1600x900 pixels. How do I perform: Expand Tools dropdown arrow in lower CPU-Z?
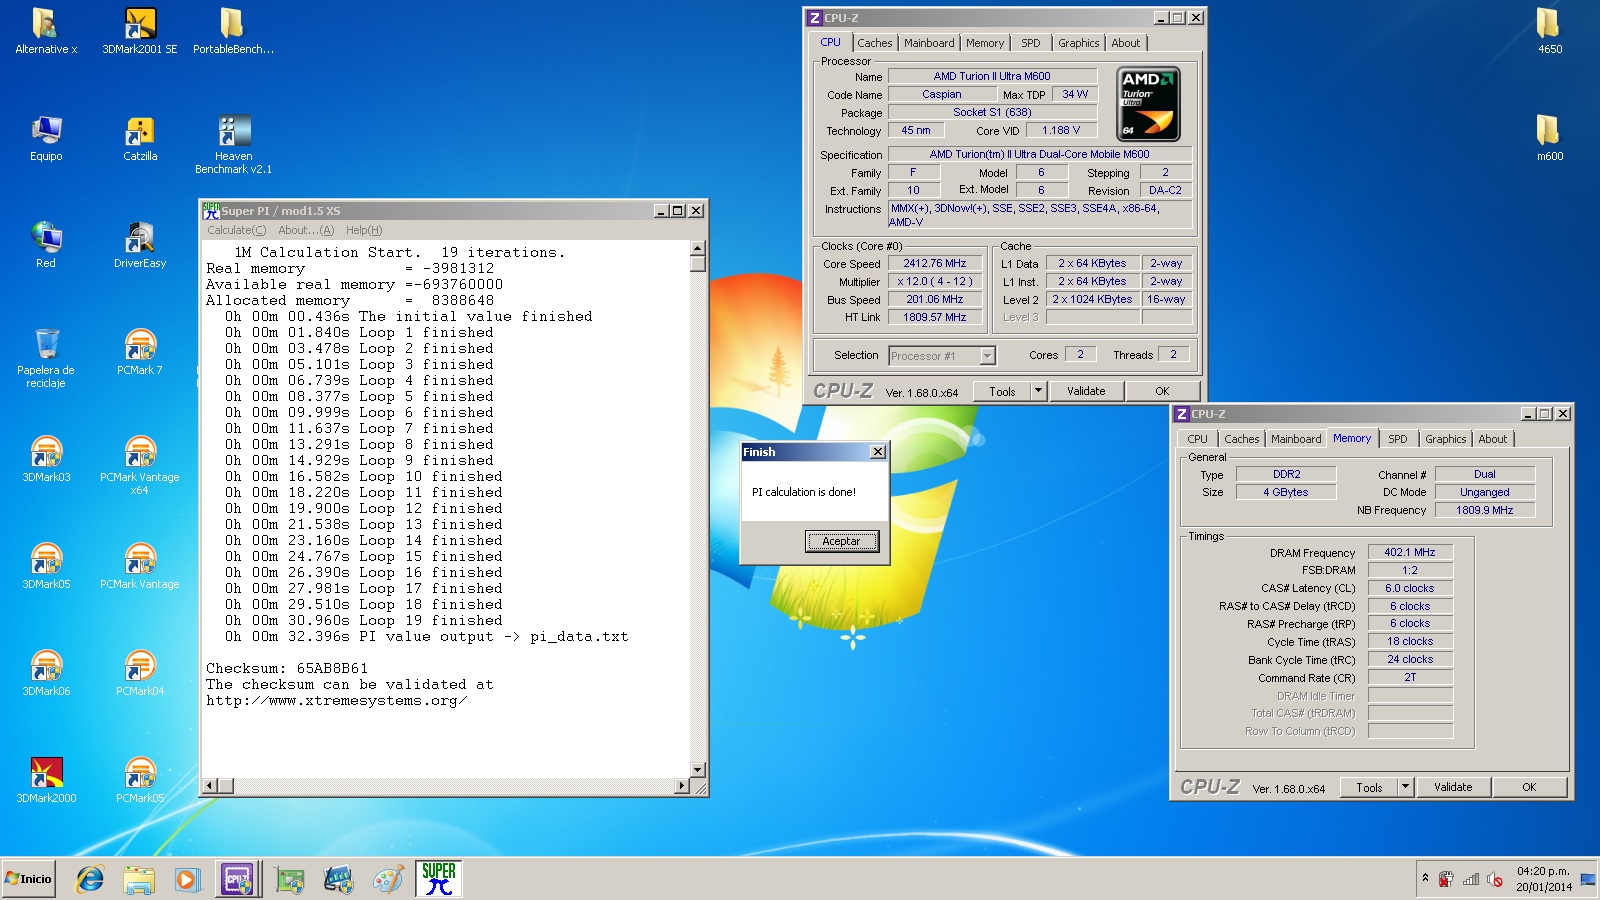1406,787
